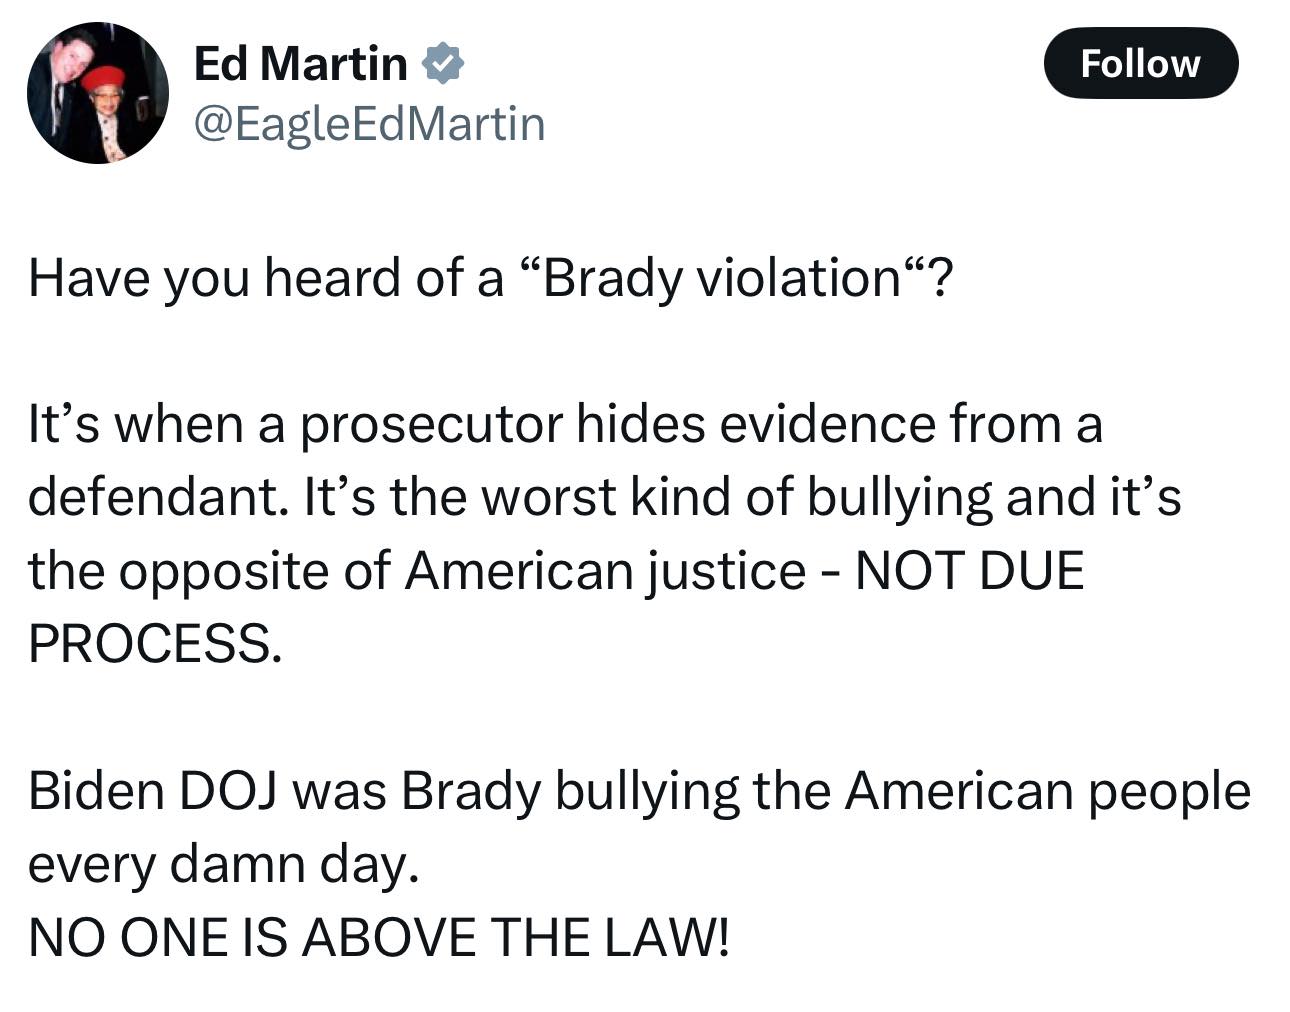The height and width of the screenshot is (1012, 1290).
Task: Click the line "every damn day."
Action: click(x=221, y=864)
